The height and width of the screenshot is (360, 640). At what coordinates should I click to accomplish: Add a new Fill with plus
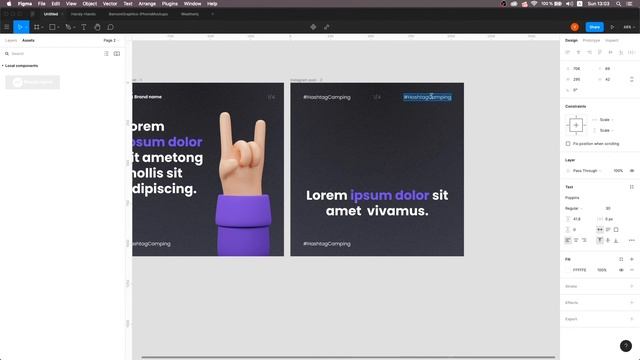632,259
